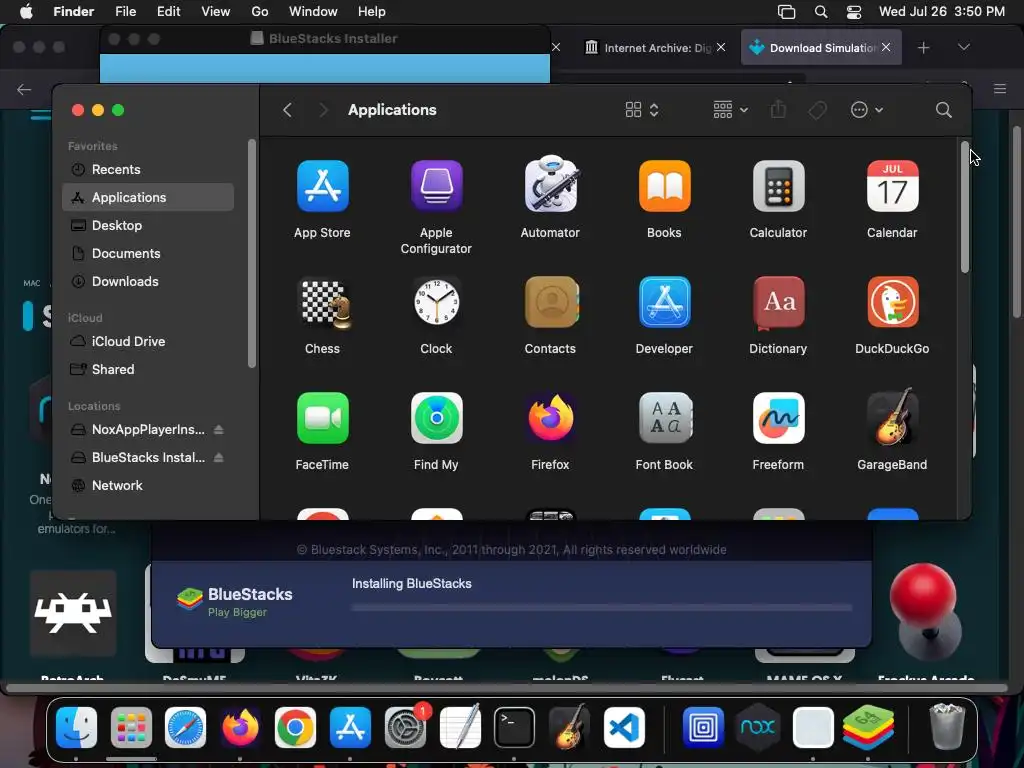Image resolution: width=1024 pixels, height=768 pixels.
Task: Select the Contacts app icon
Action: pos(552,302)
